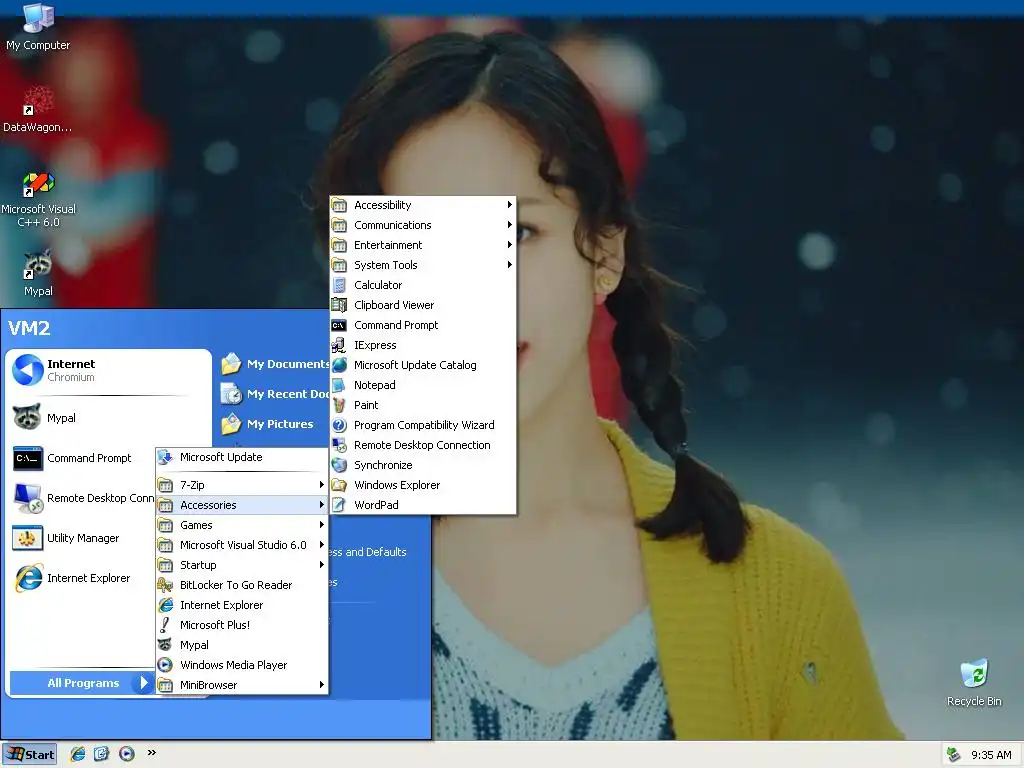1024x768 pixels.
Task: Launch Clipboard Viewer in Accessories
Action: click(x=423, y=305)
